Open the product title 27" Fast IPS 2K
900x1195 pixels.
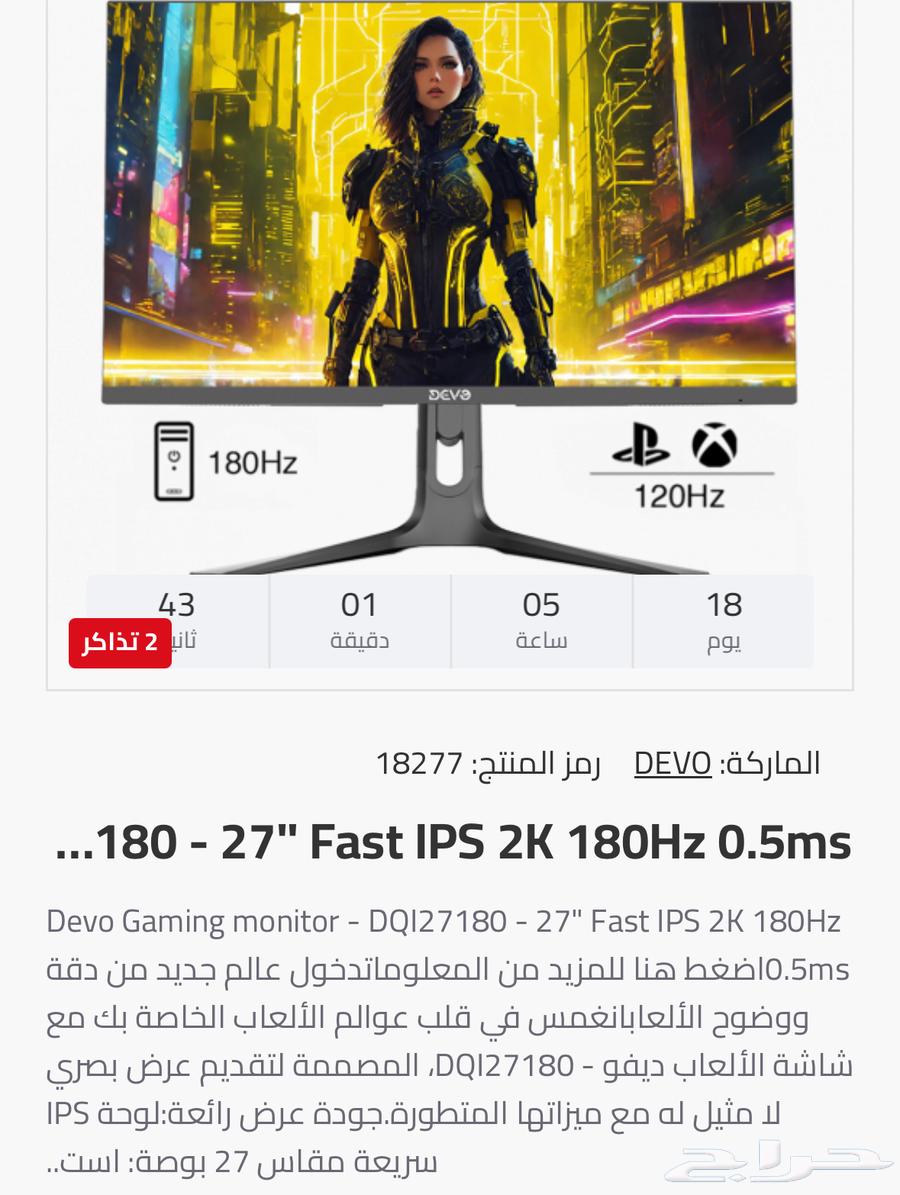coord(453,843)
